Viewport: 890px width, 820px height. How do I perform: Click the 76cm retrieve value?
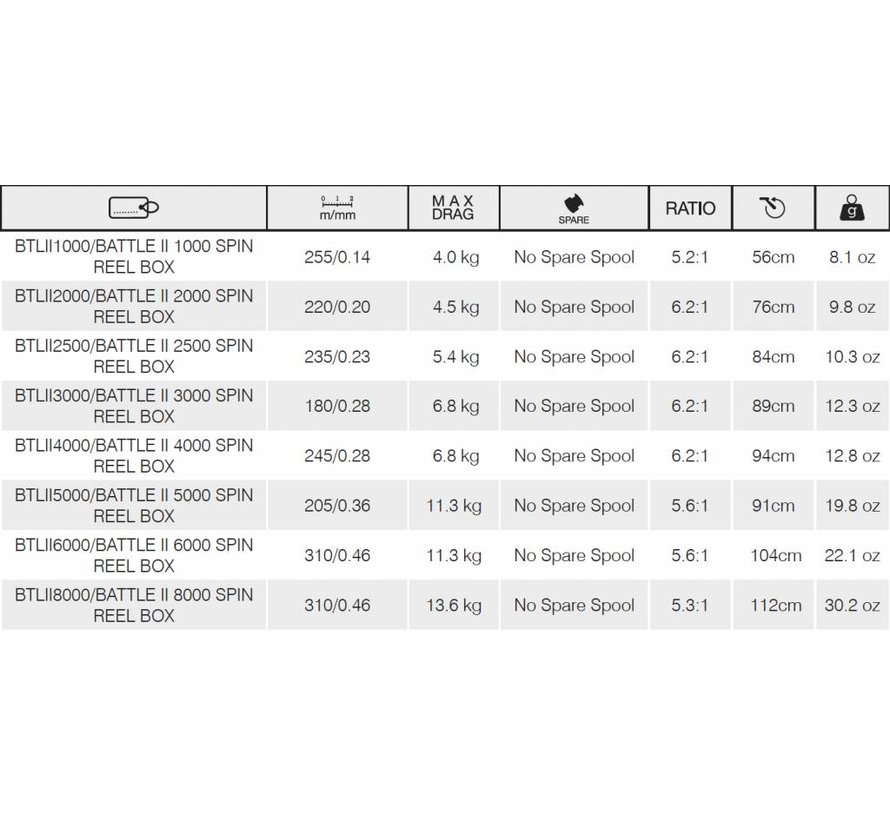(773, 307)
